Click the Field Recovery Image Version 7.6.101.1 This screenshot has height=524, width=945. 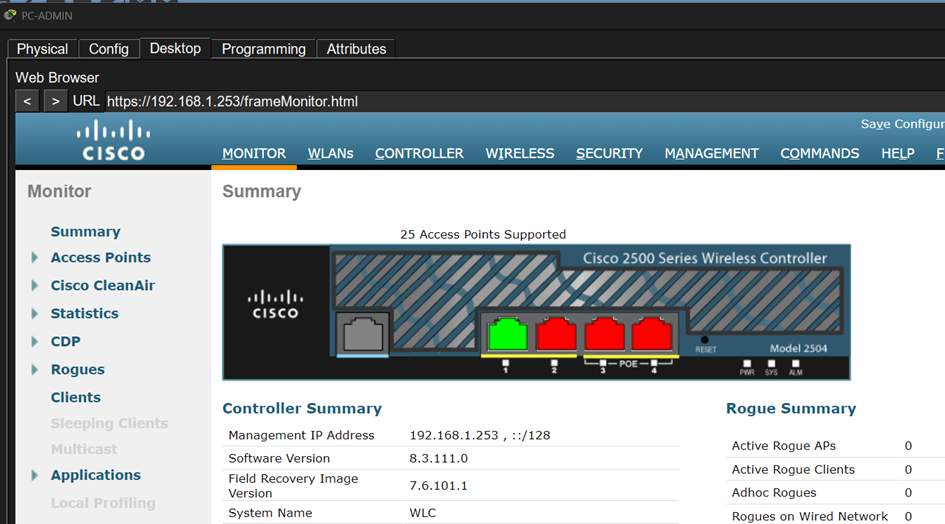[438, 485]
